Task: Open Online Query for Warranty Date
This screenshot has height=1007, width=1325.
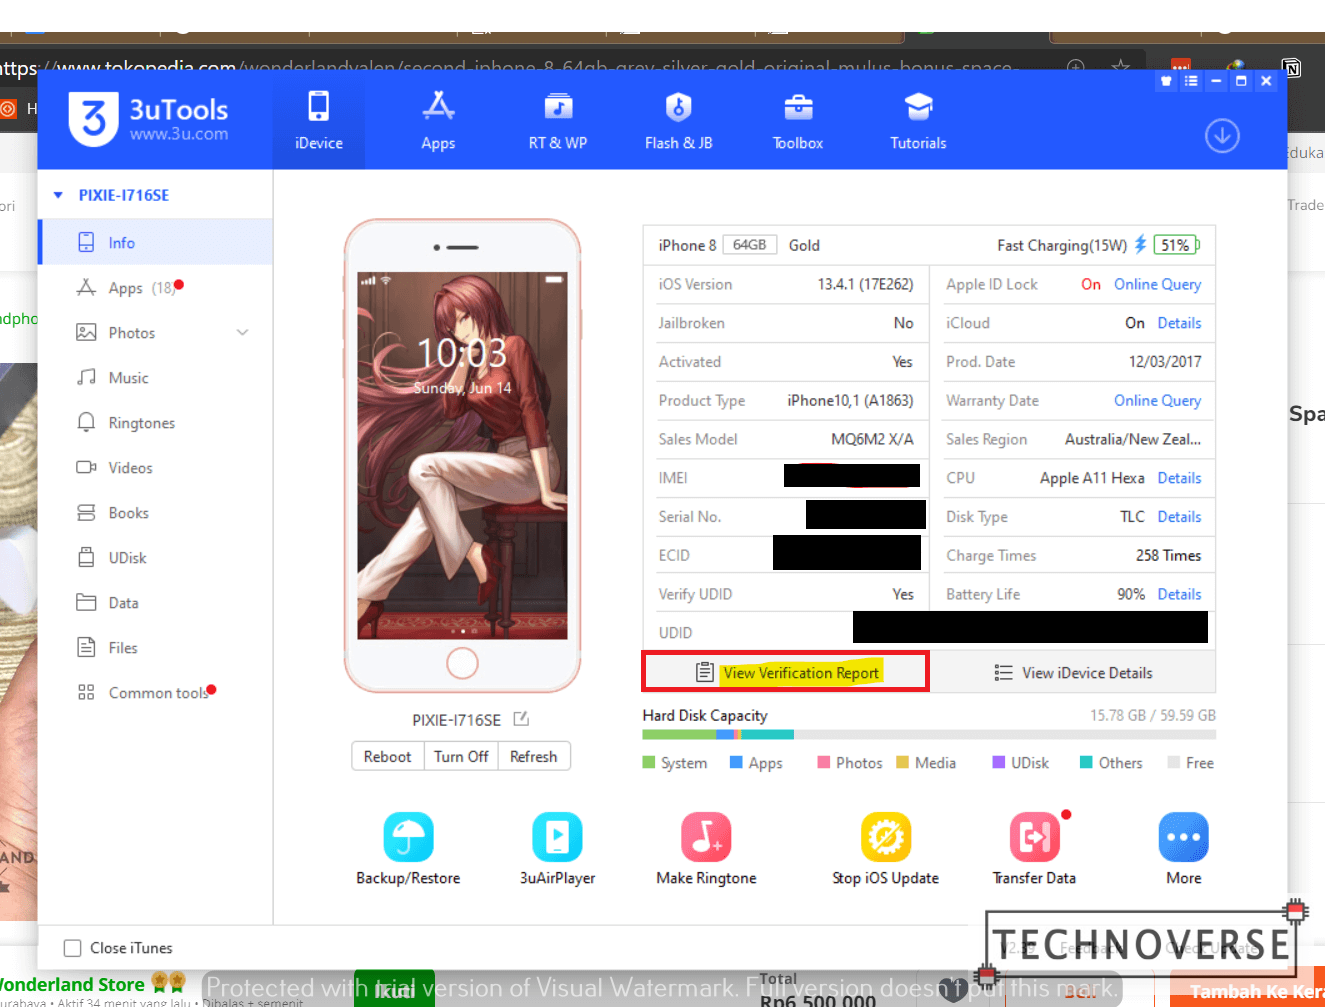Action: 1157,400
